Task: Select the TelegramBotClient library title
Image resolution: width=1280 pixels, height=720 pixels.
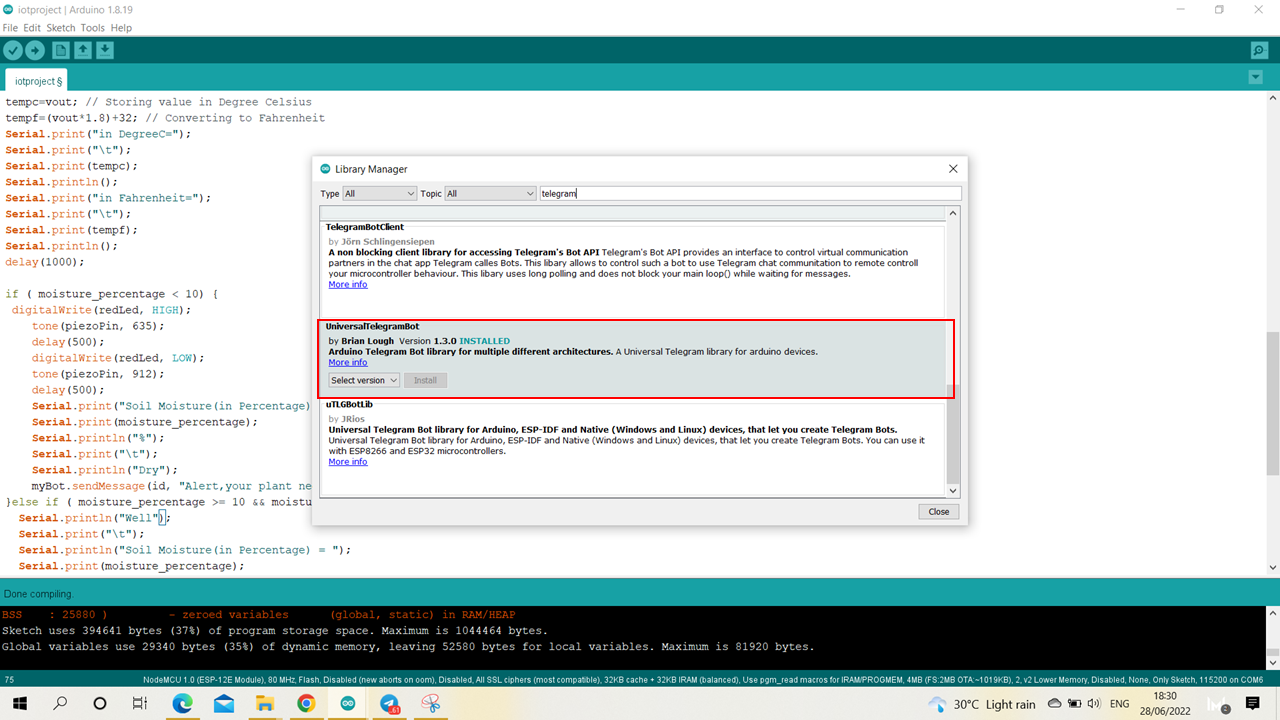Action: coord(365,227)
